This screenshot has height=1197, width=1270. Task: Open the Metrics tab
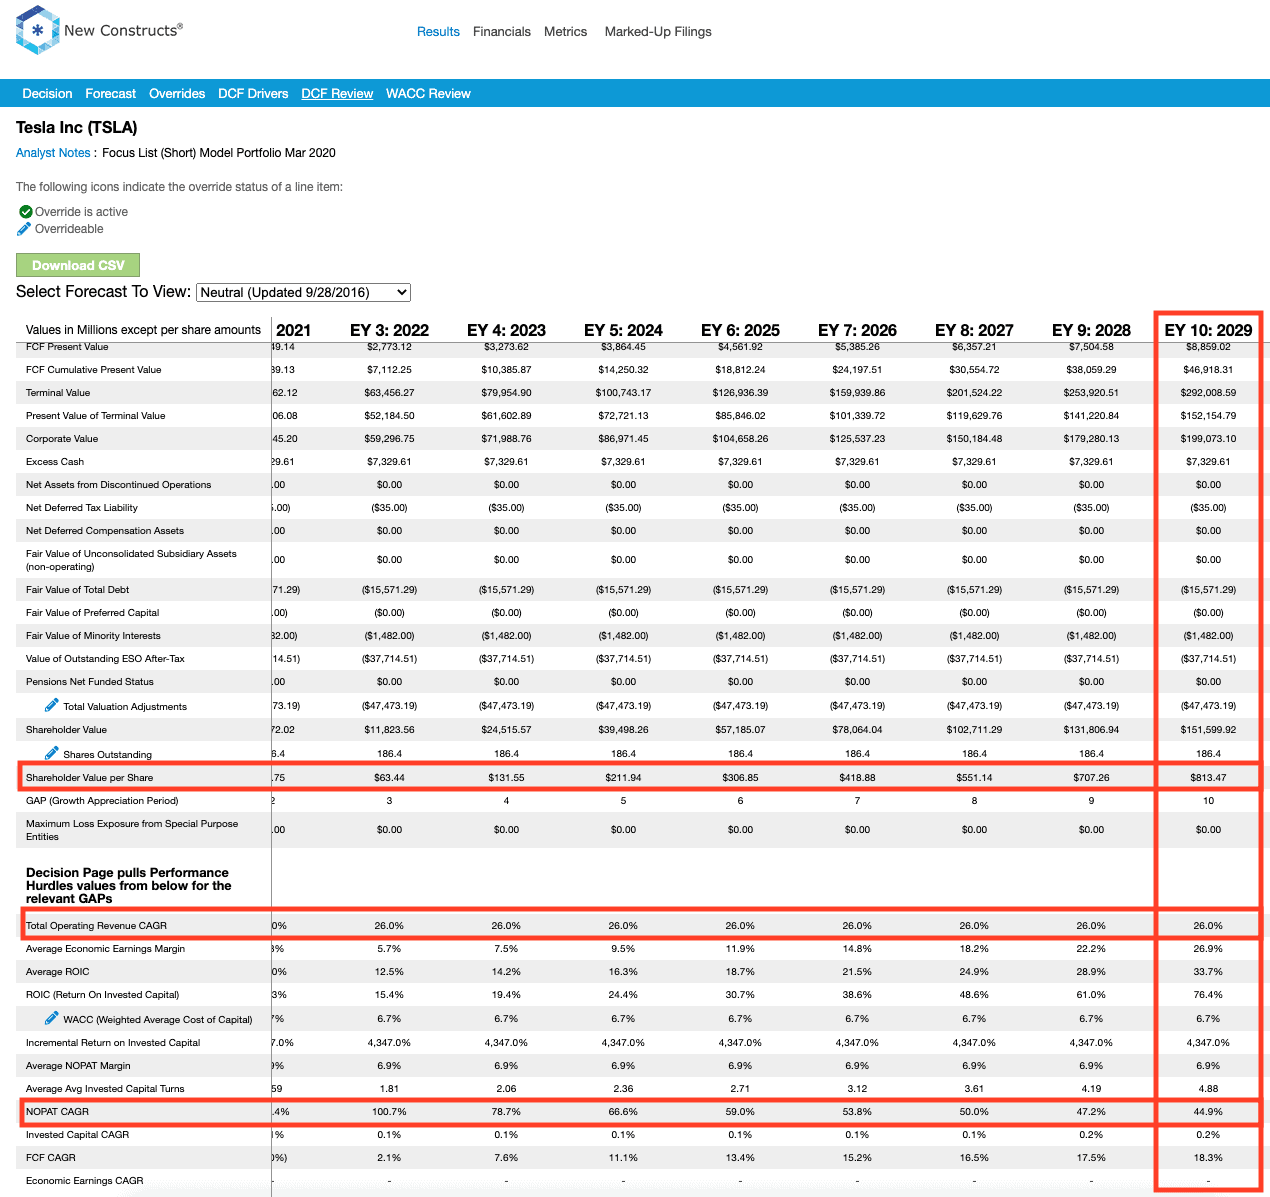click(x=566, y=32)
